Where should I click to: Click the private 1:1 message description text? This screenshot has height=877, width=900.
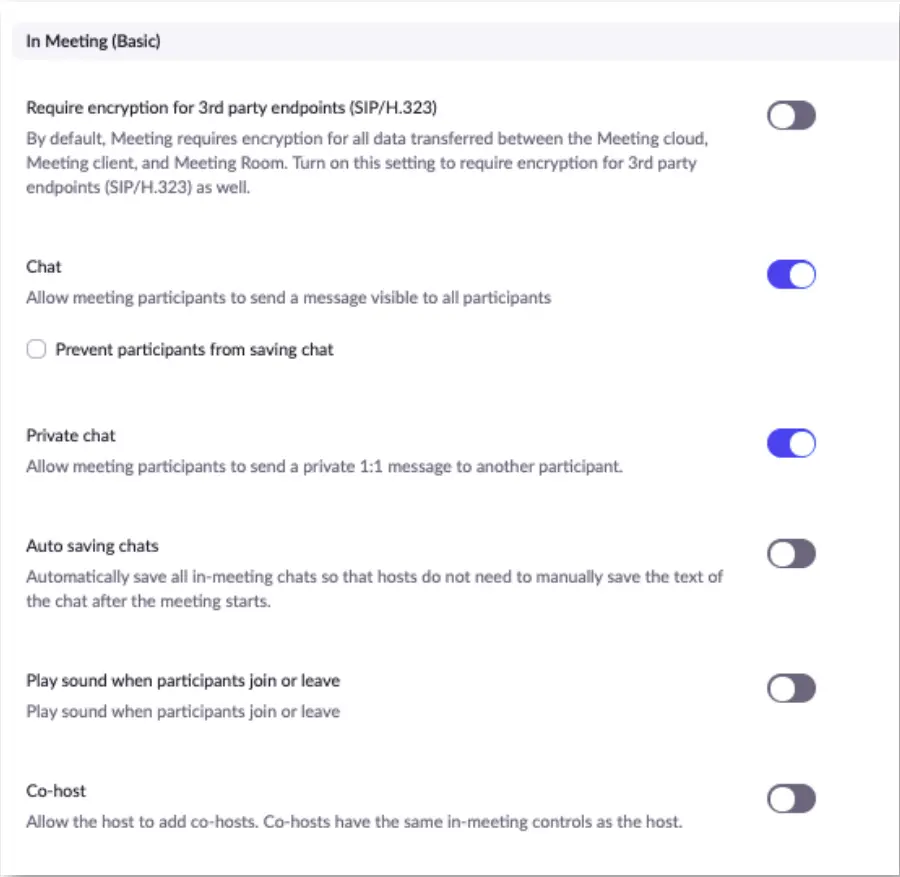coord(324,467)
